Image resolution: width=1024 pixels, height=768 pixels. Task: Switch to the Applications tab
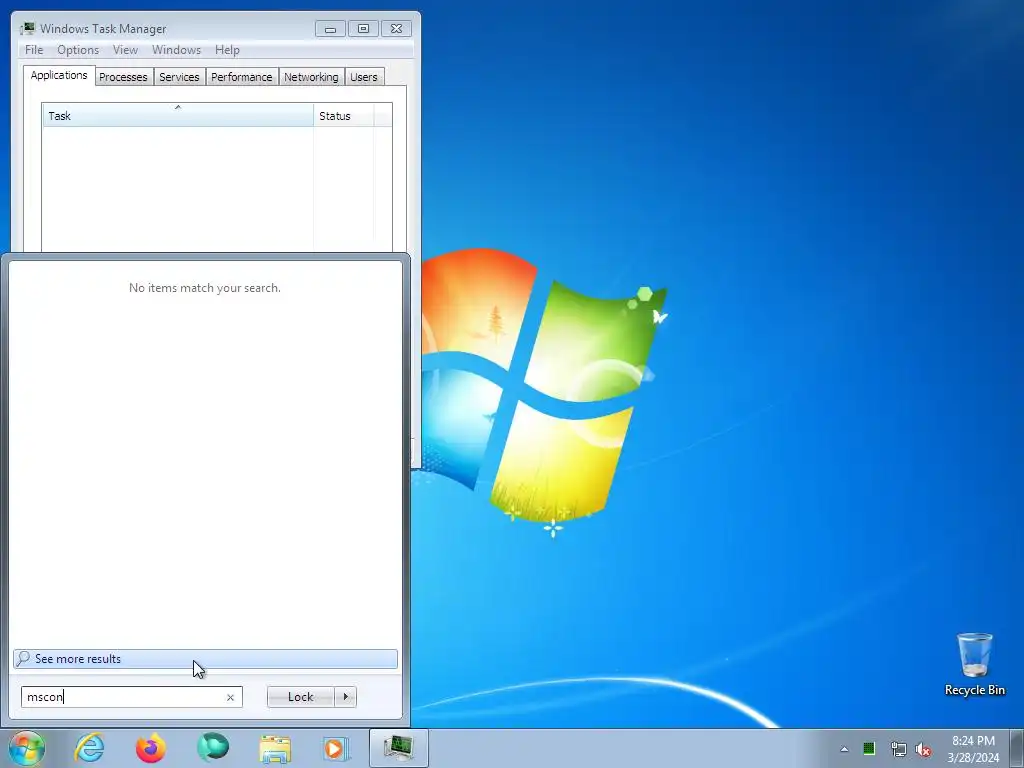point(59,75)
